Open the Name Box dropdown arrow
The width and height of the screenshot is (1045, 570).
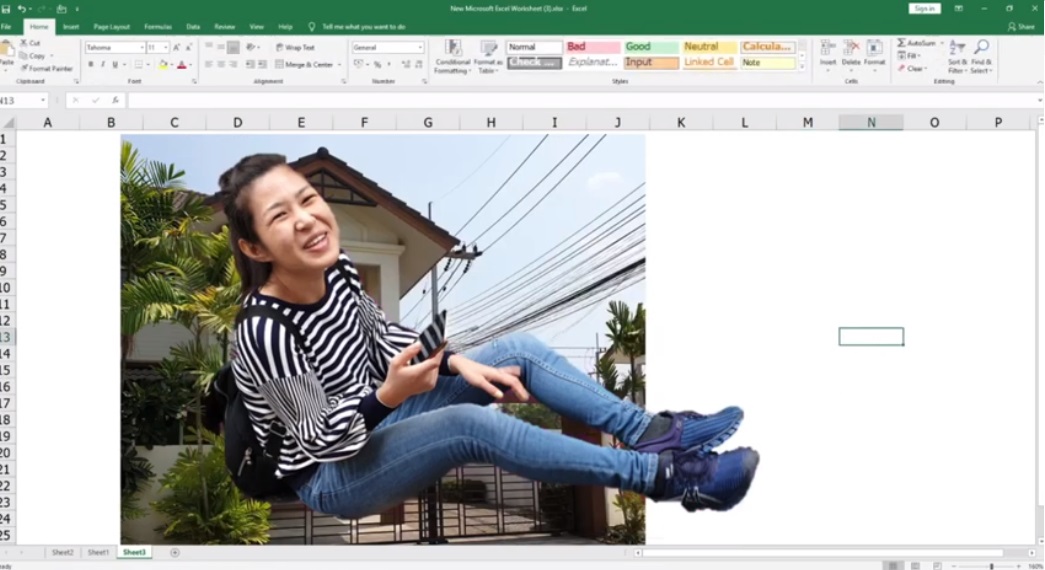(44, 101)
